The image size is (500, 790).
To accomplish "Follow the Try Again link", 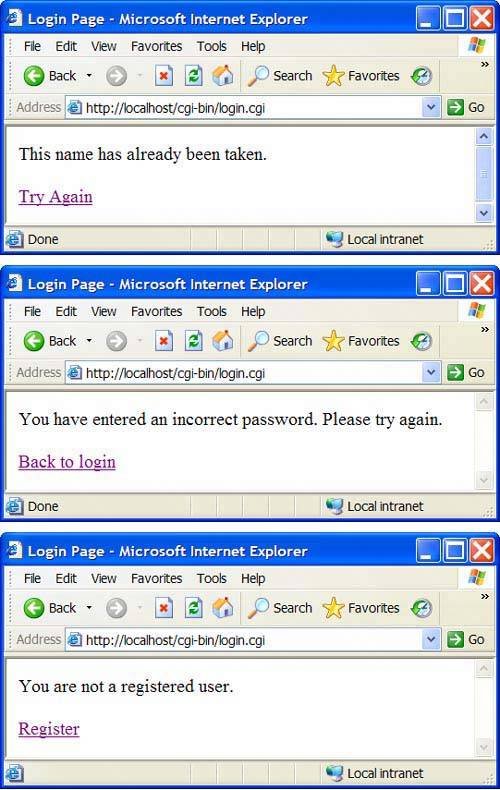I will [x=55, y=196].
